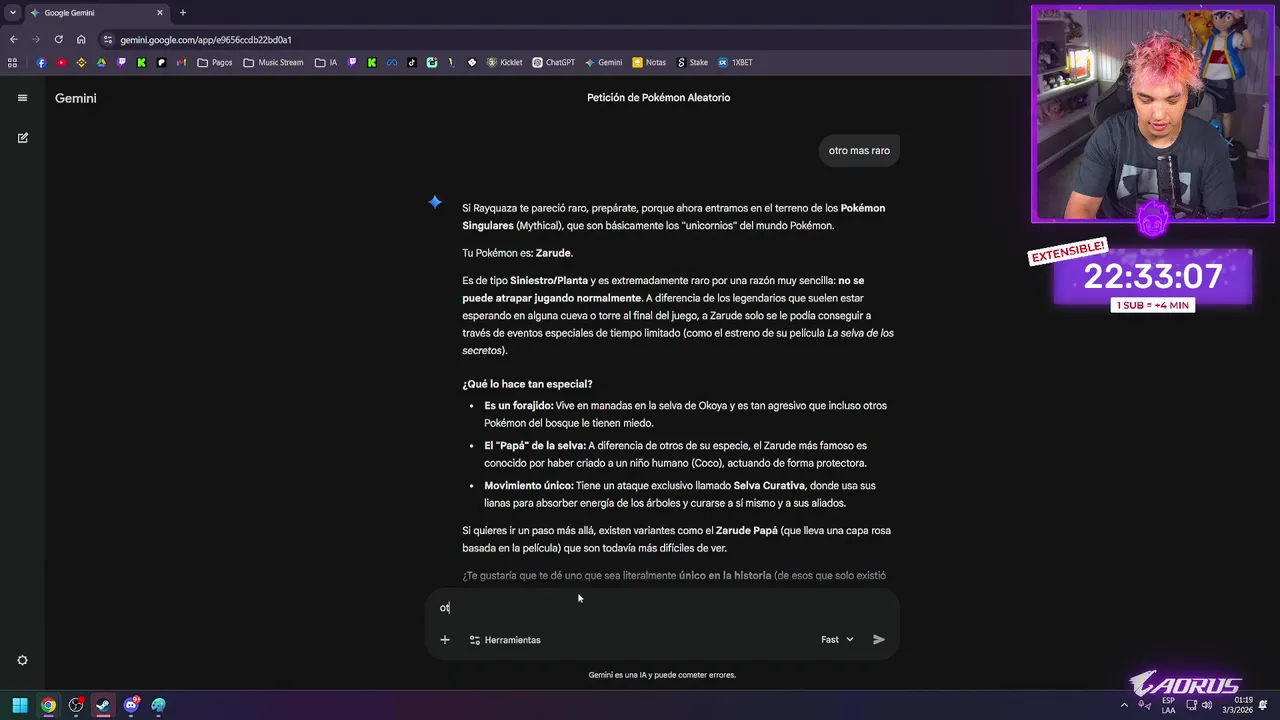1280x720 pixels.
Task: Switch to Chrome in the taskbar
Action: pos(48,705)
